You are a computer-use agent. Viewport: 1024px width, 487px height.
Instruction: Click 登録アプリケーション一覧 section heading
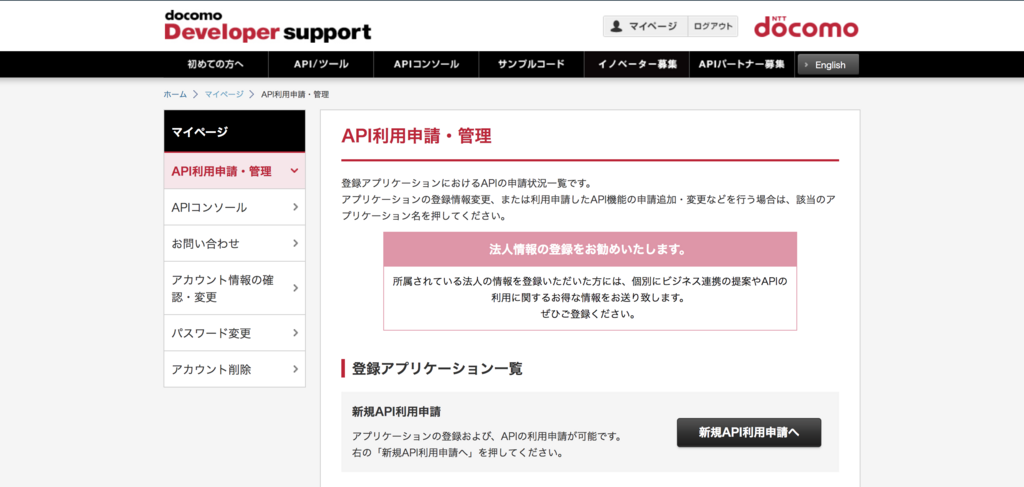click(x=437, y=368)
